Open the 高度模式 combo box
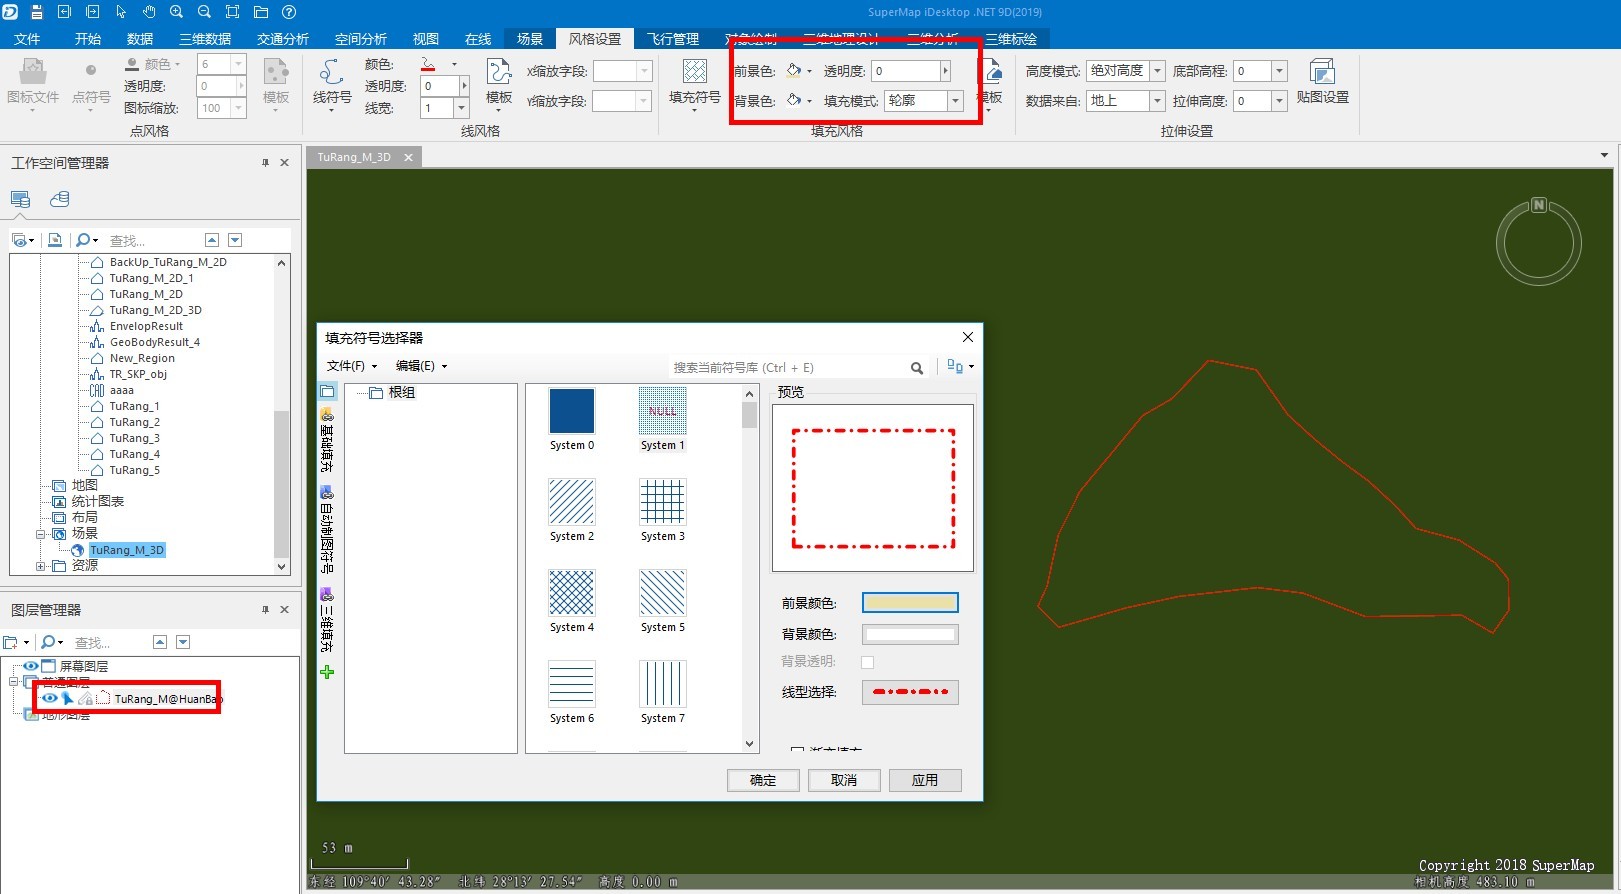Image resolution: width=1621 pixels, height=894 pixels. point(1157,71)
